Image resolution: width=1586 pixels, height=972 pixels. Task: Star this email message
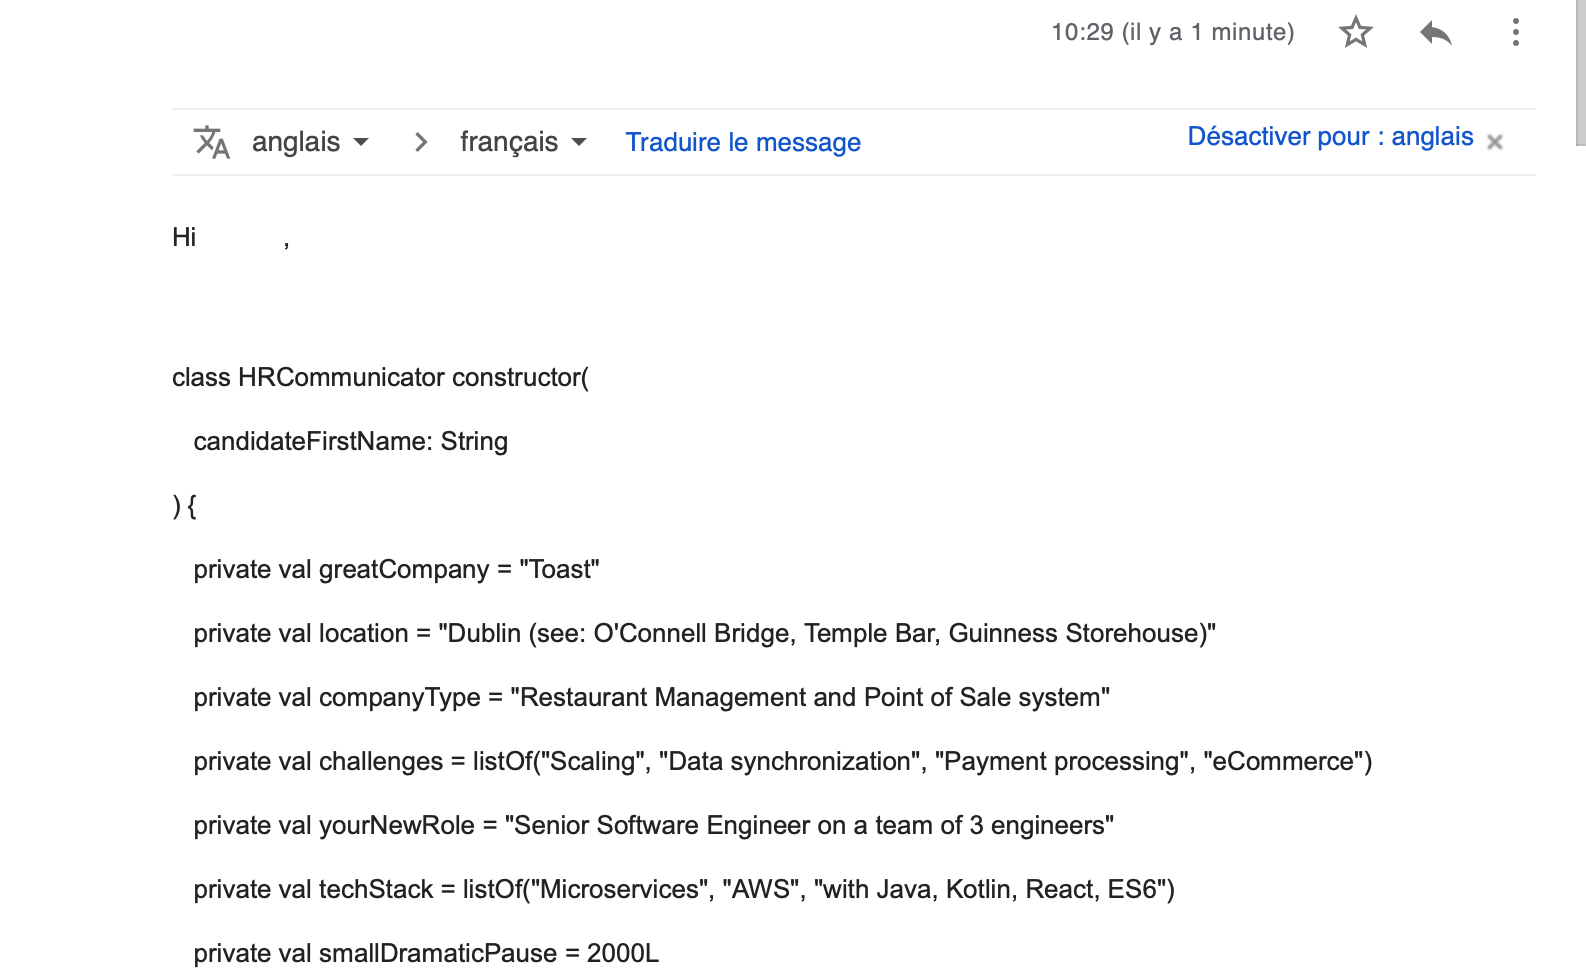pos(1355,32)
